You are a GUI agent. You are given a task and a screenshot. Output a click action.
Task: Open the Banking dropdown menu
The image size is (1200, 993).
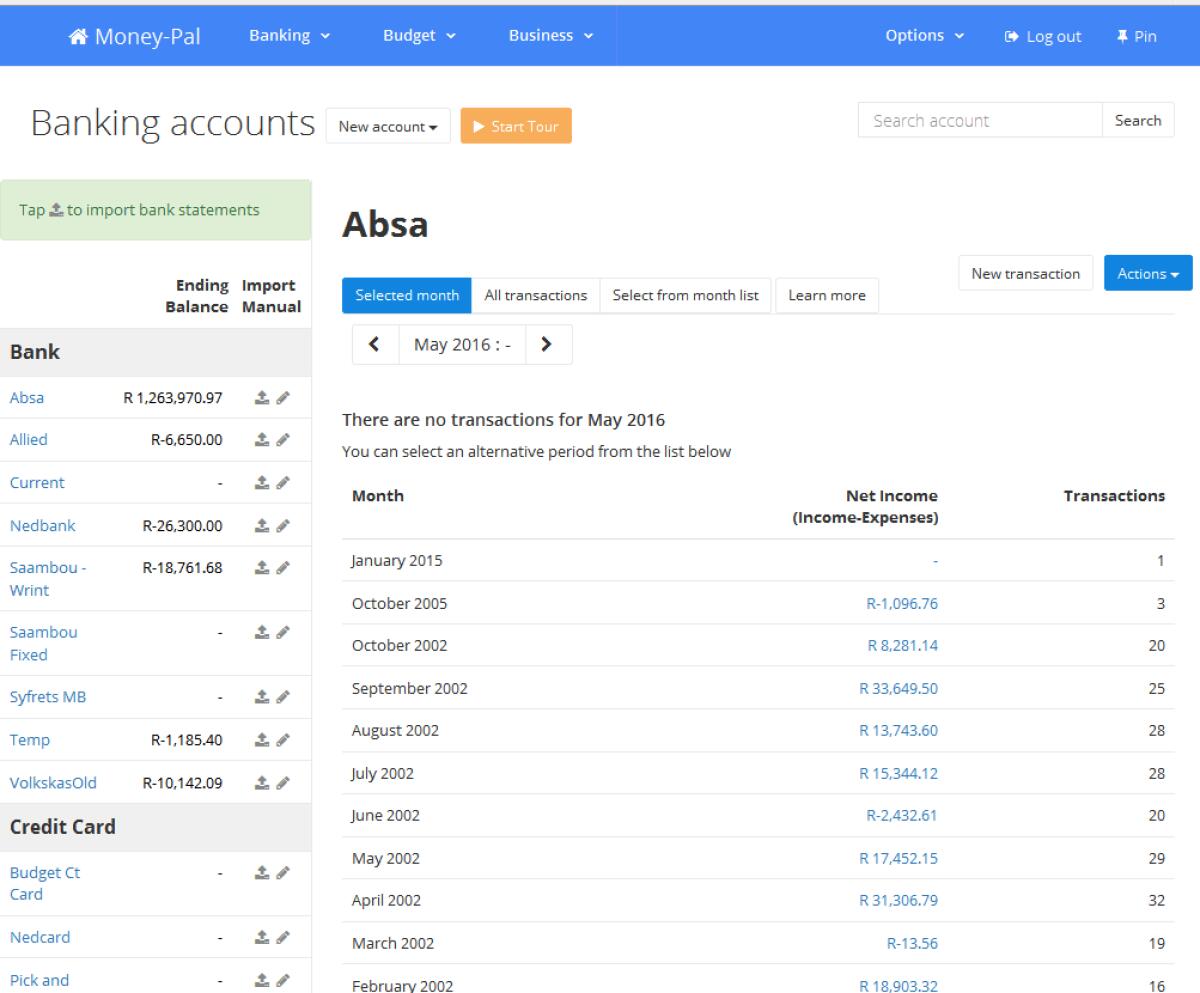point(289,36)
